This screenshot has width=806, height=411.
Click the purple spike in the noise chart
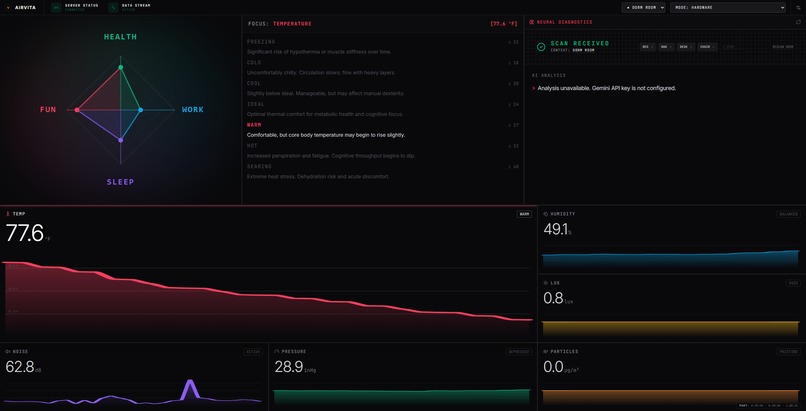(190, 388)
